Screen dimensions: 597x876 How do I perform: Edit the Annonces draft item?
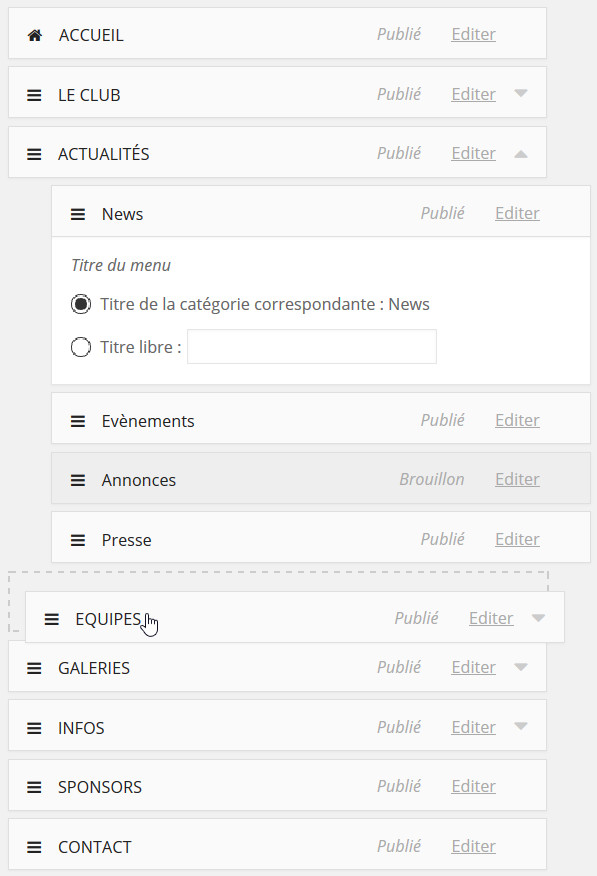coord(517,479)
